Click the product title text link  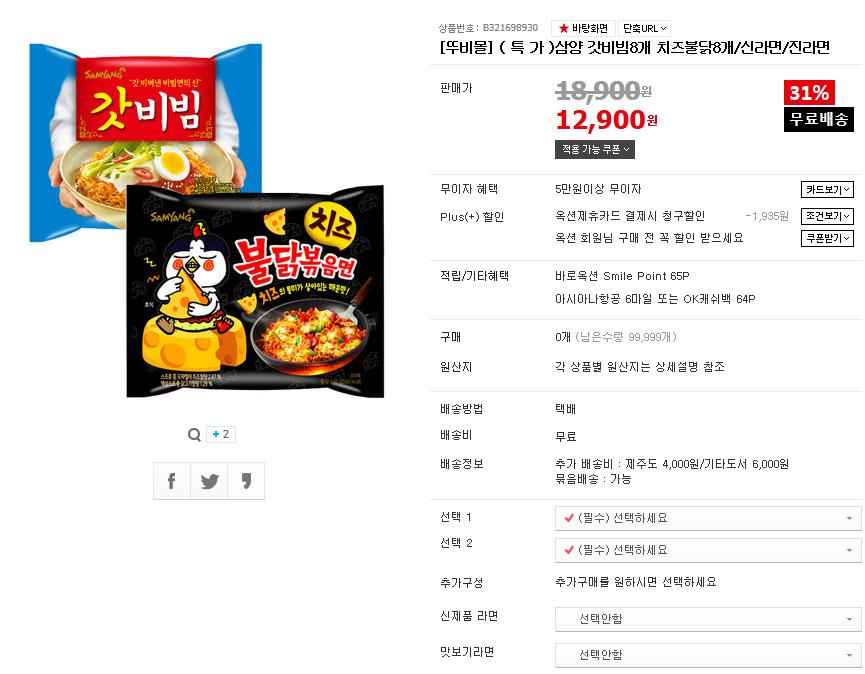634,48
